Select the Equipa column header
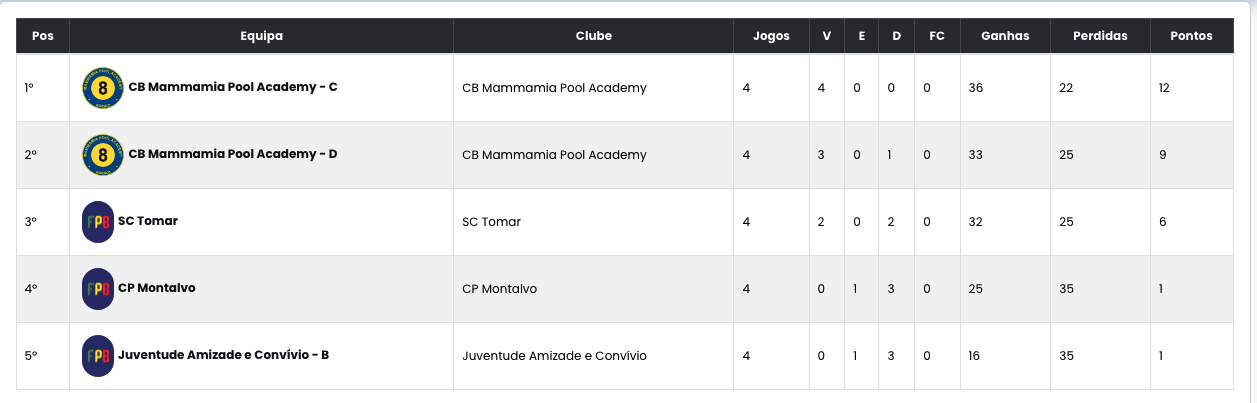The image size is (1257, 403). 262,36
